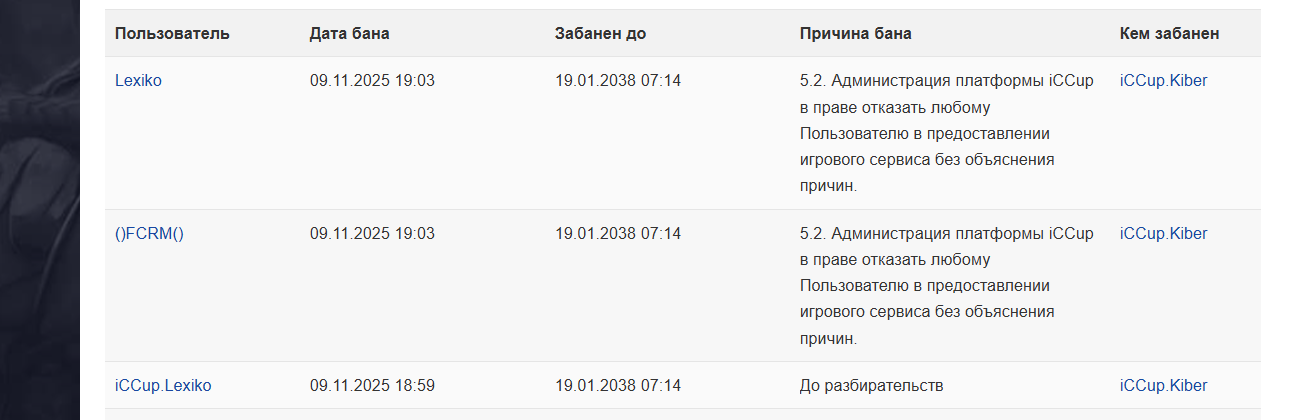Click the Кем забанен column header
The image size is (1297, 420).
click(1169, 34)
